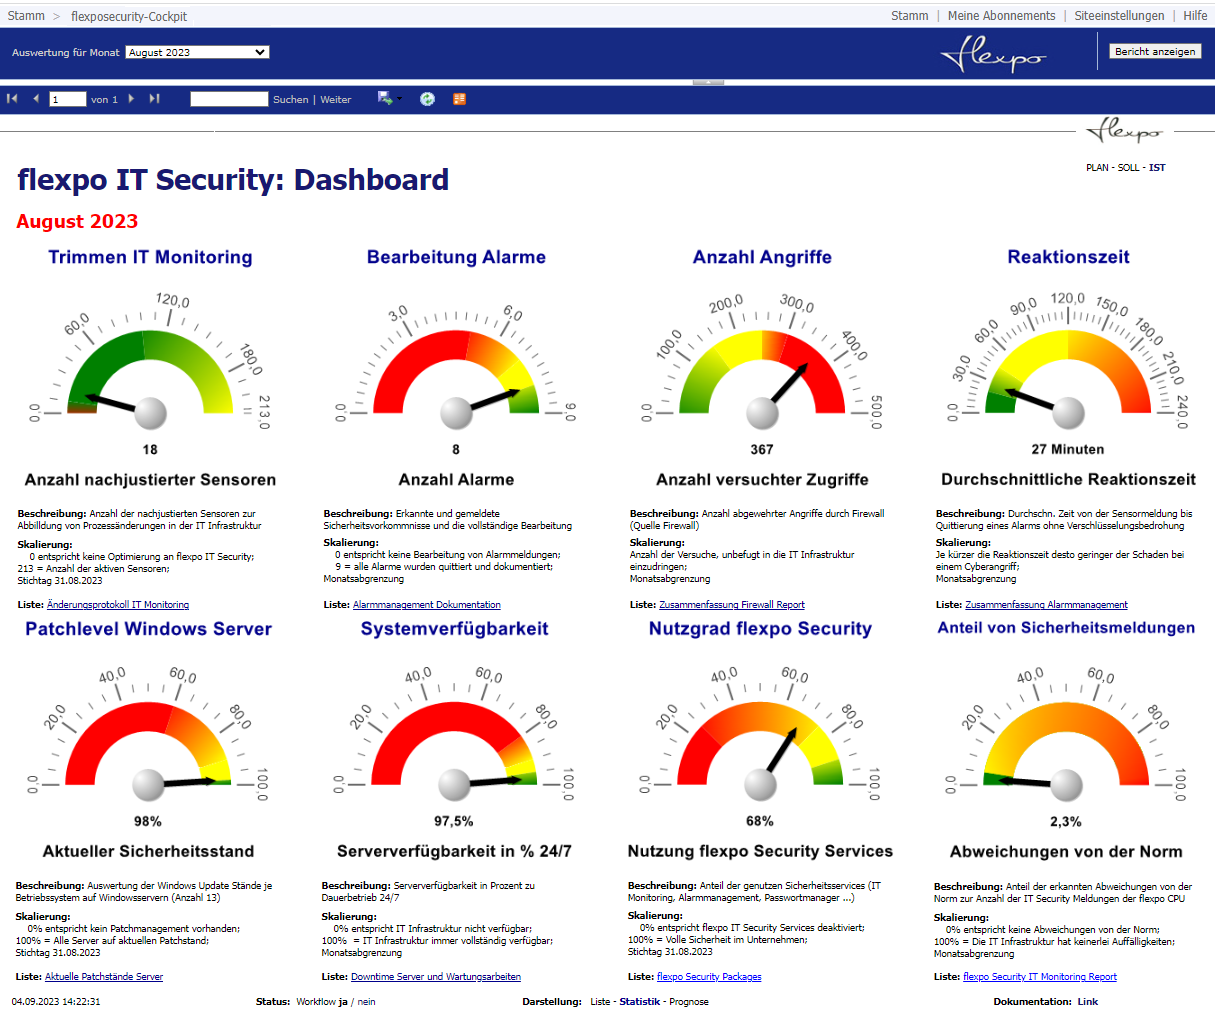Select SOLL in the view switcher
The image size is (1218, 1016).
[1128, 168]
